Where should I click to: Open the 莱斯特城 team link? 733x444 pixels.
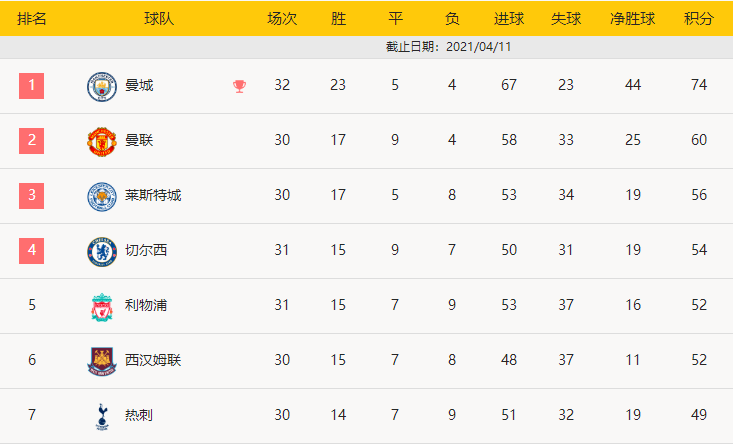coord(153,196)
